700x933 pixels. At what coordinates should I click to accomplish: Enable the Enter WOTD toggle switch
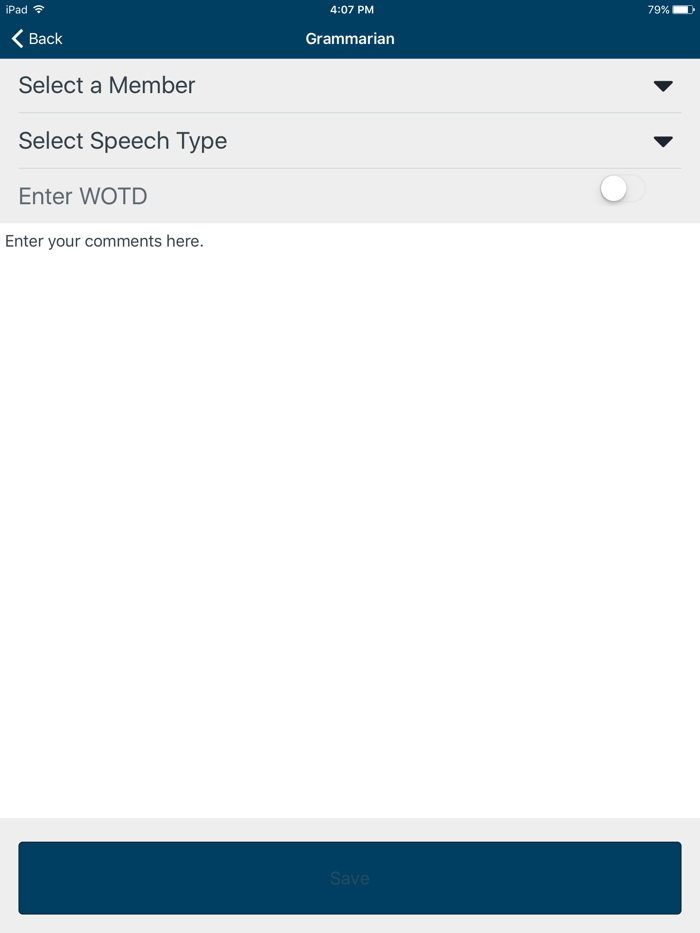coord(622,188)
